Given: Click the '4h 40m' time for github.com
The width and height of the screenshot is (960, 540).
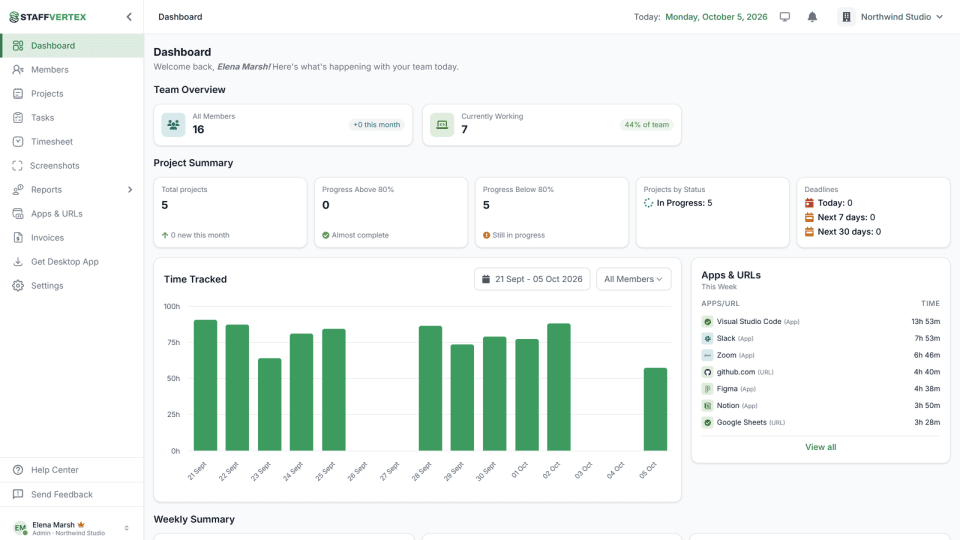Looking at the screenshot, I should pyautogui.click(x=927, y=372).
